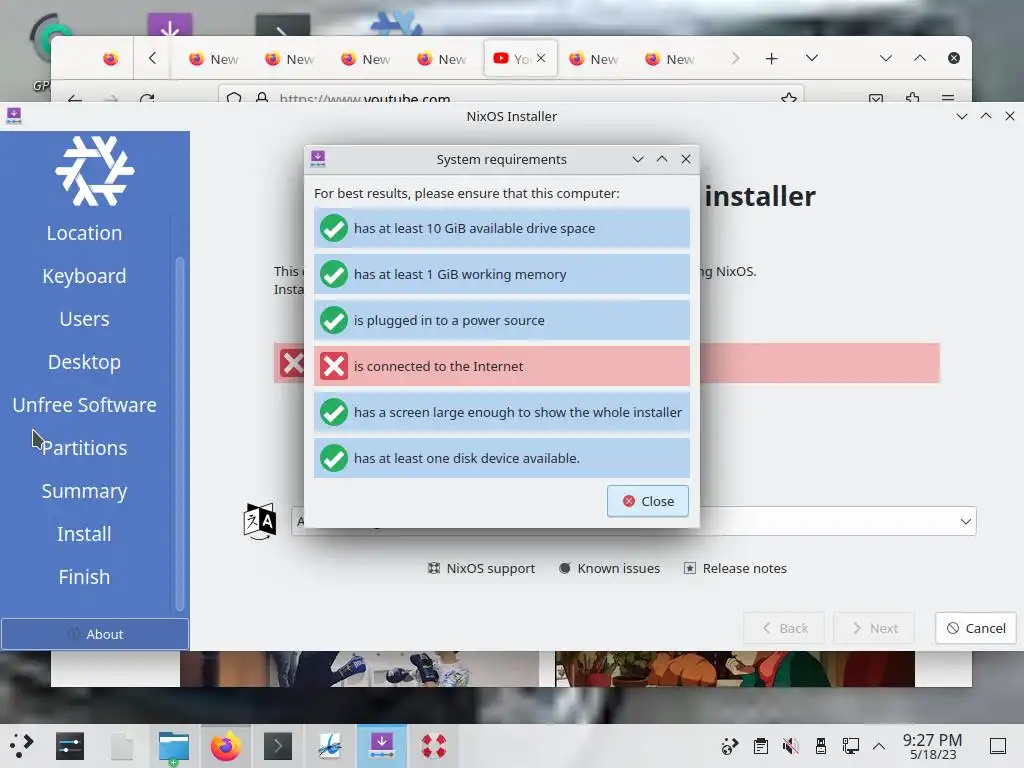The height and width of the screenshot is (768, 1024).
Task: Select the Partitions step in the sidebar
Action: (x=84, y=449)
